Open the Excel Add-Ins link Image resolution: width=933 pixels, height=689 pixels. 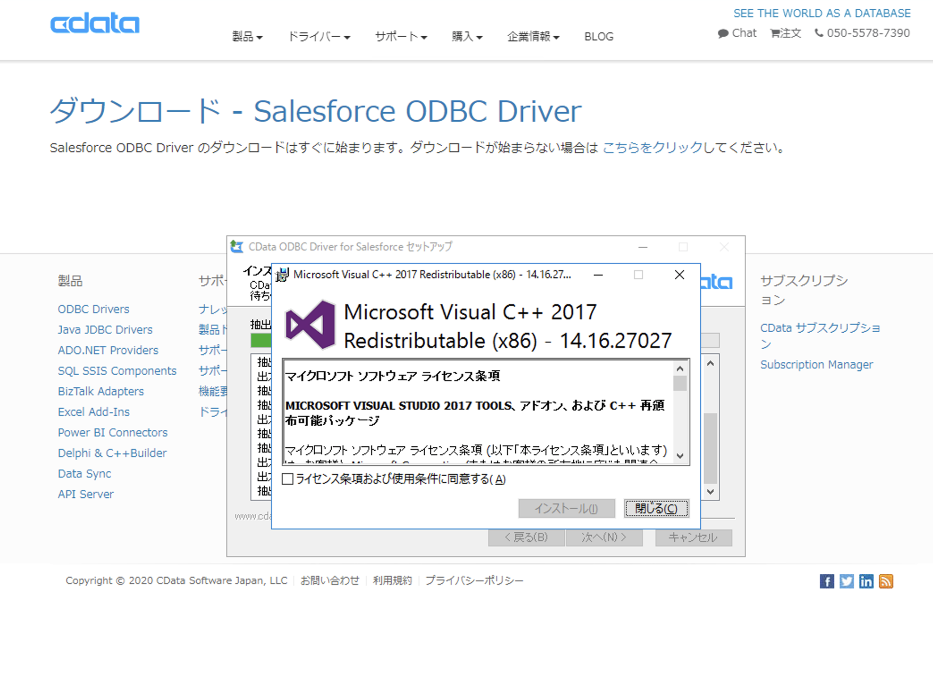93,412
